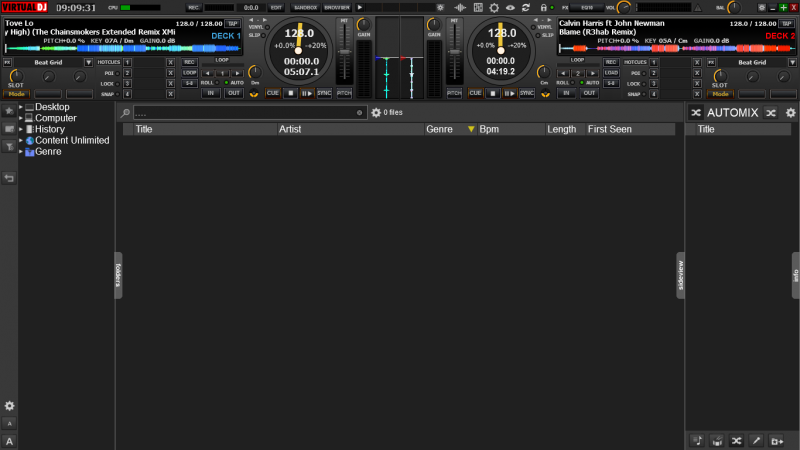Expand the History tree node
The image size is (800, 450).
[21, 130]
